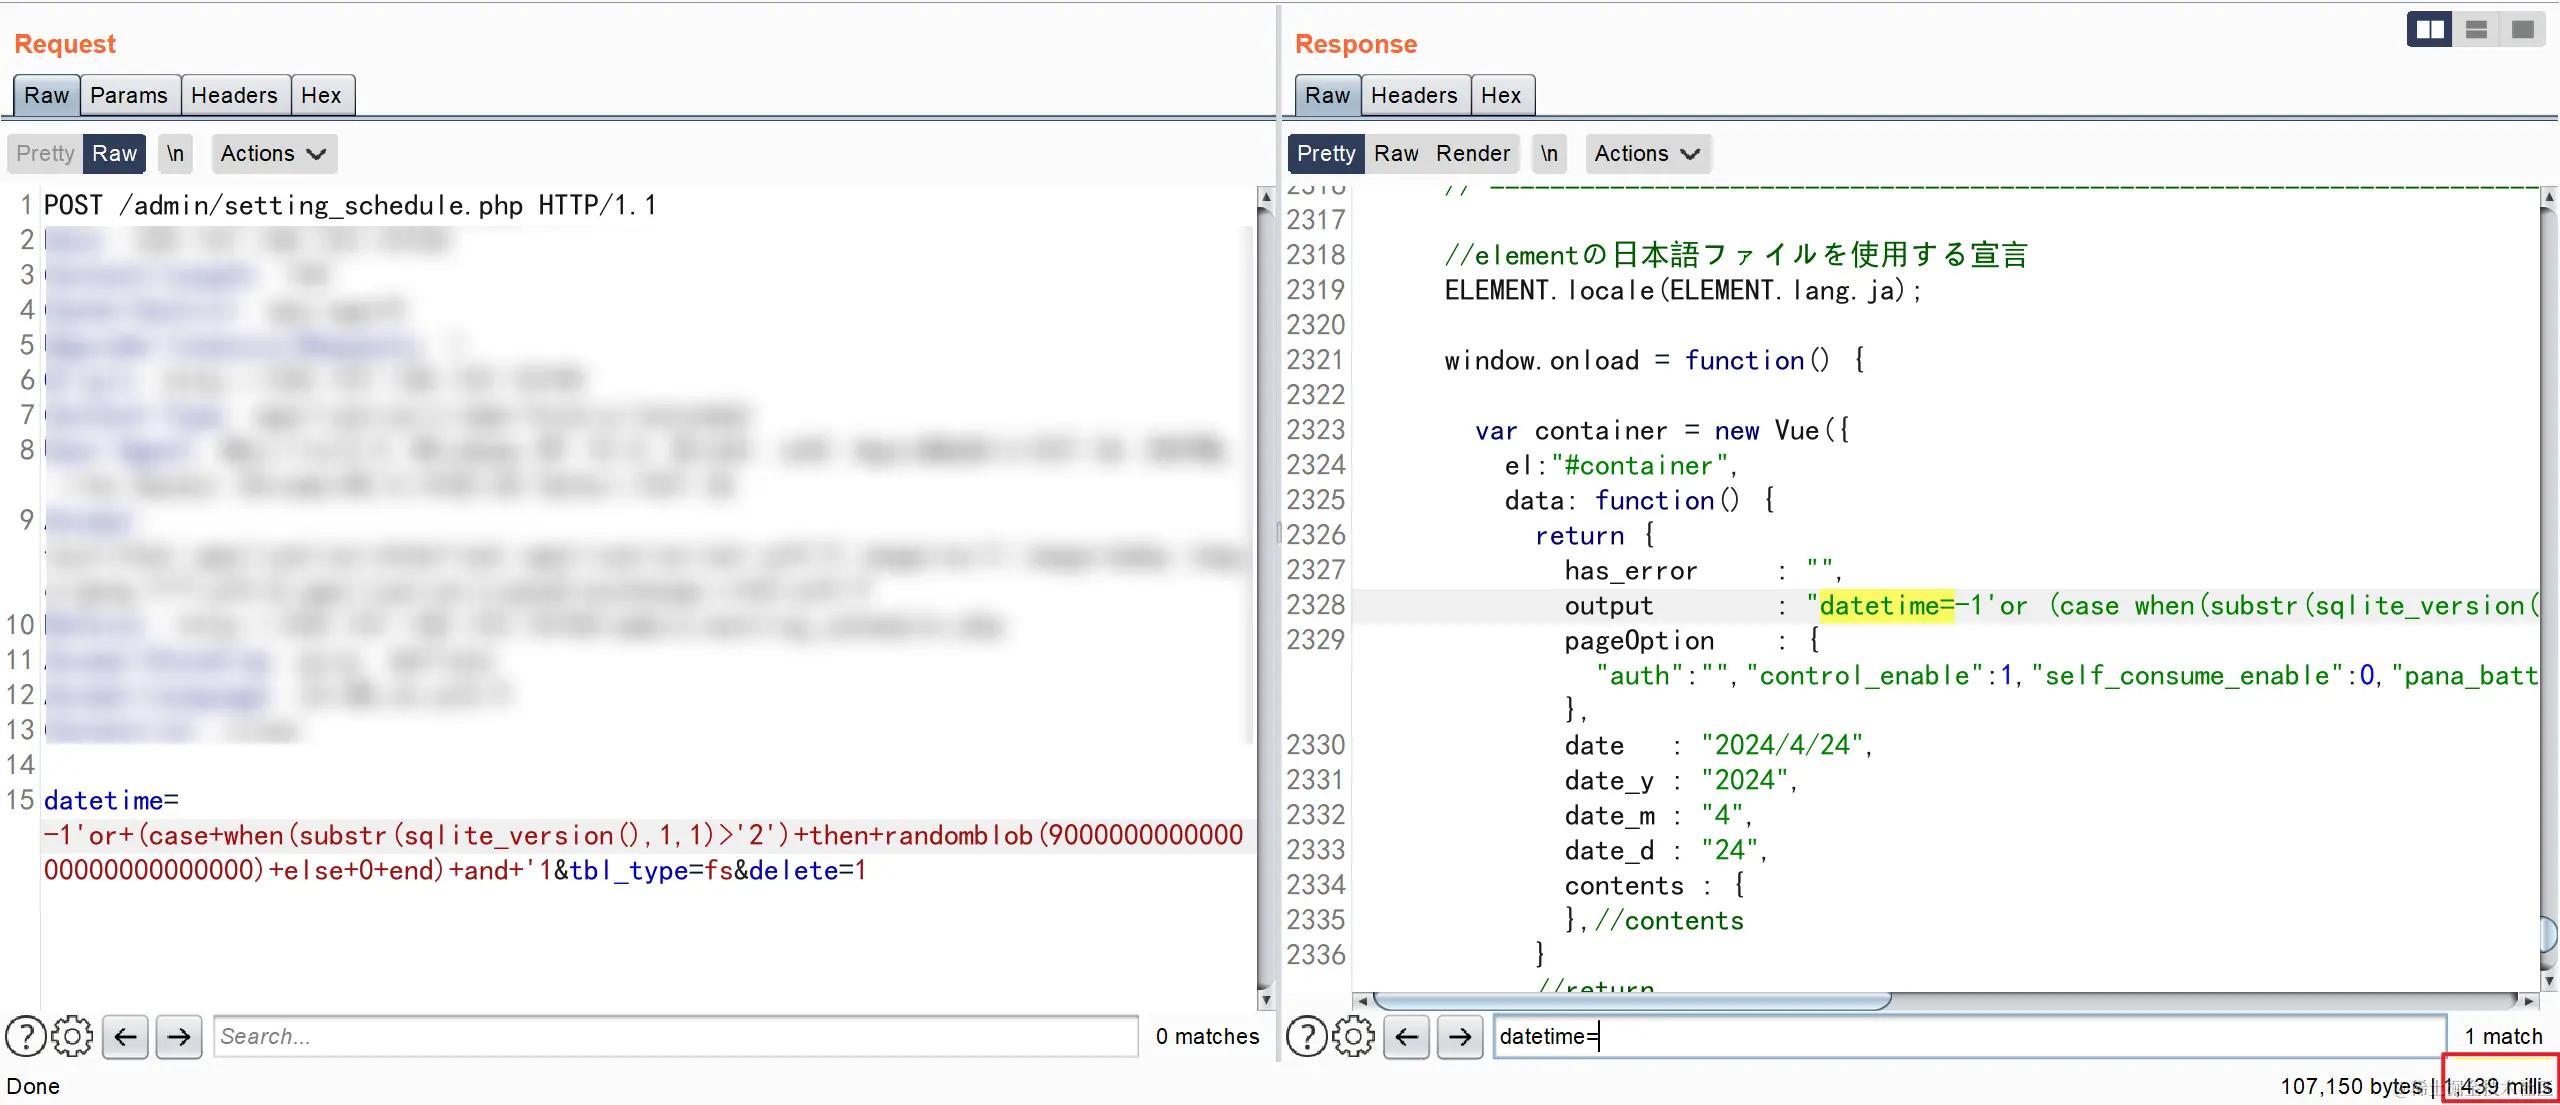Select Render view for the Response

1472,153
